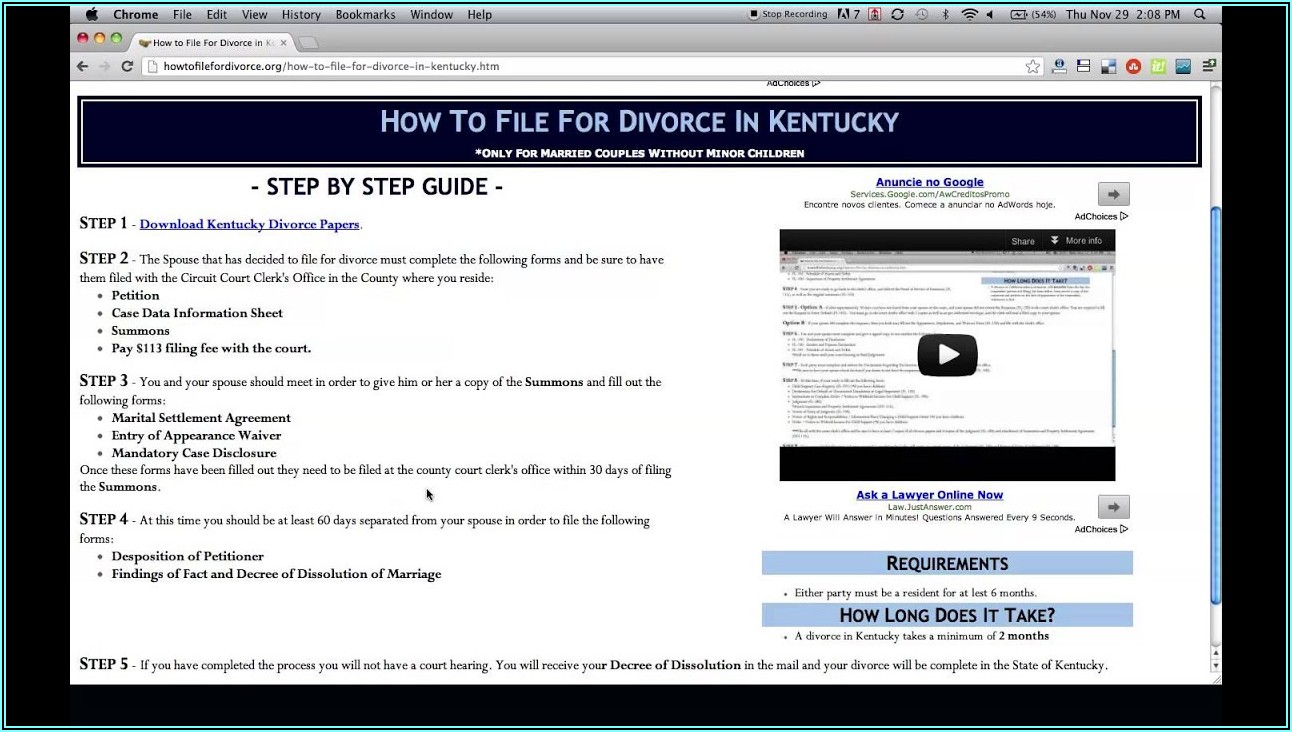Open Ask a Lawyer Online Now link

point(929,495)
